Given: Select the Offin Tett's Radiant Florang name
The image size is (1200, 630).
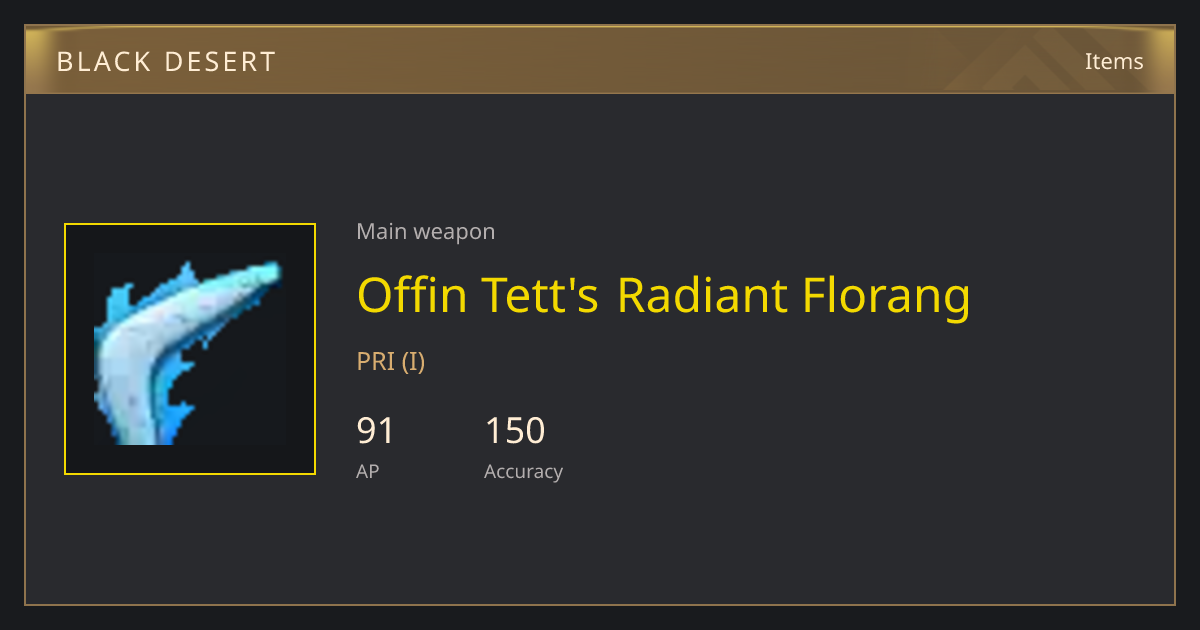Looking at the screenshot, I should tap(664, 296).
